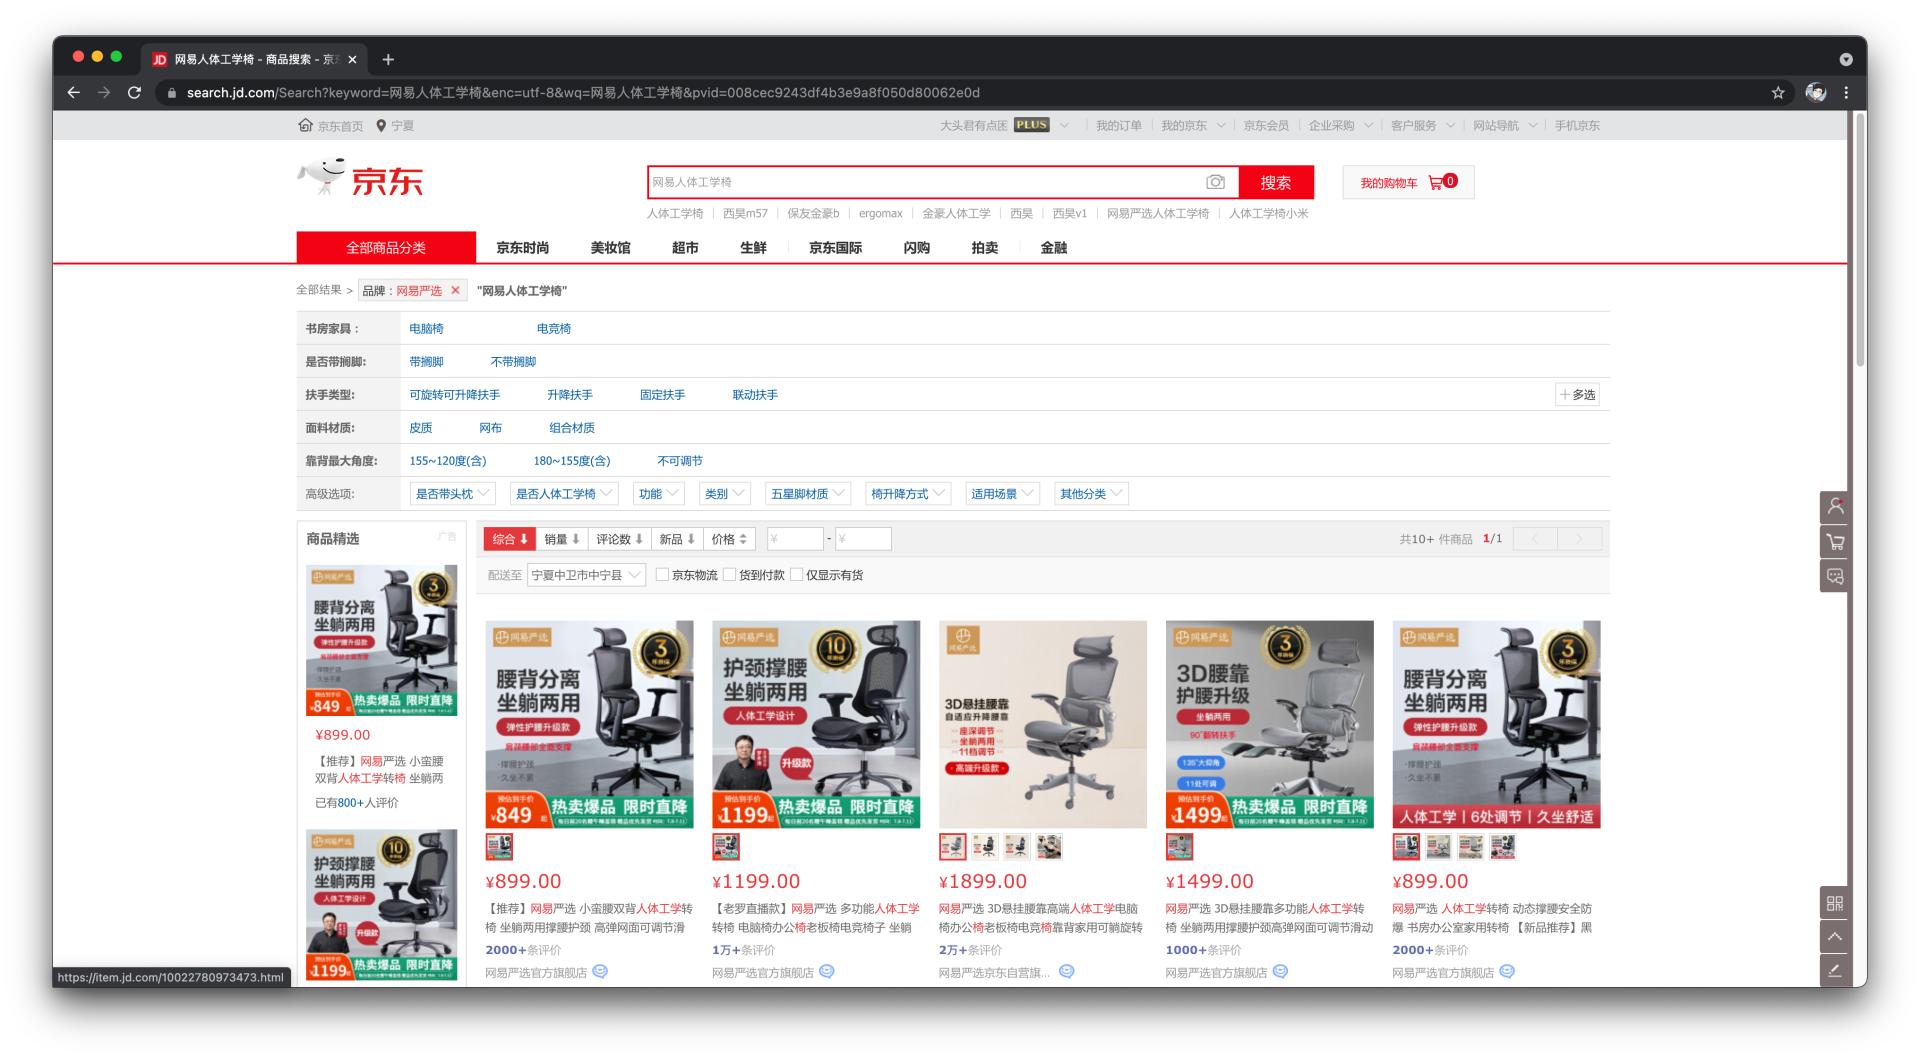Click the red 搜索 button

[1275, 182]
